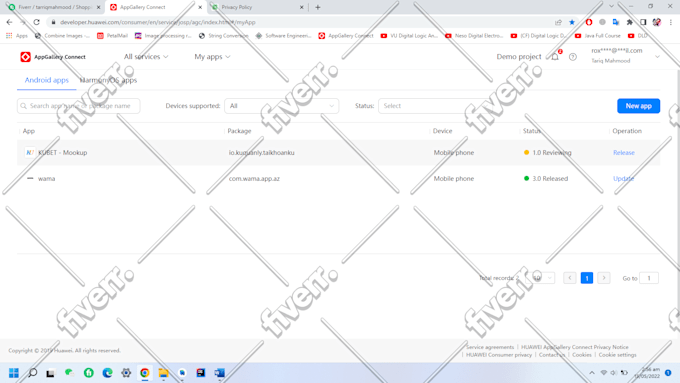Click the browser address bar URL
This screenshot has width=680, height=383.
coord(158,22)
